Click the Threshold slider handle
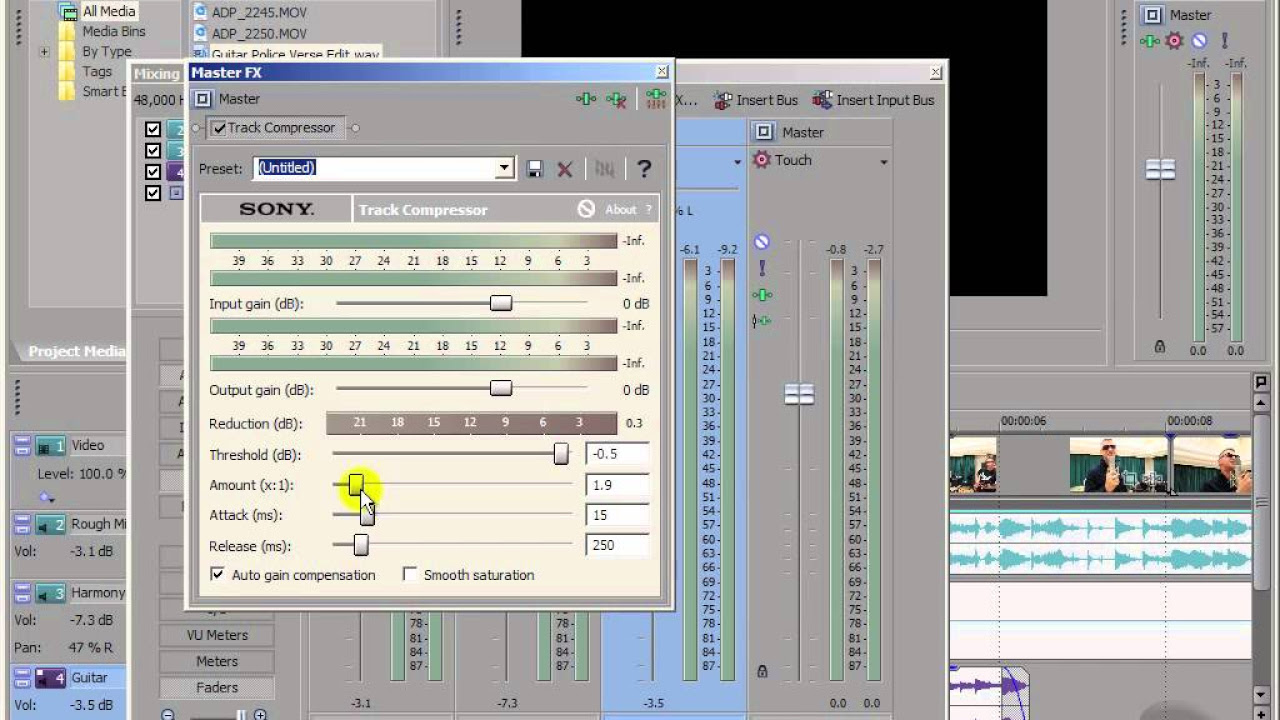 pyautogui.click(x=560, y=454)
